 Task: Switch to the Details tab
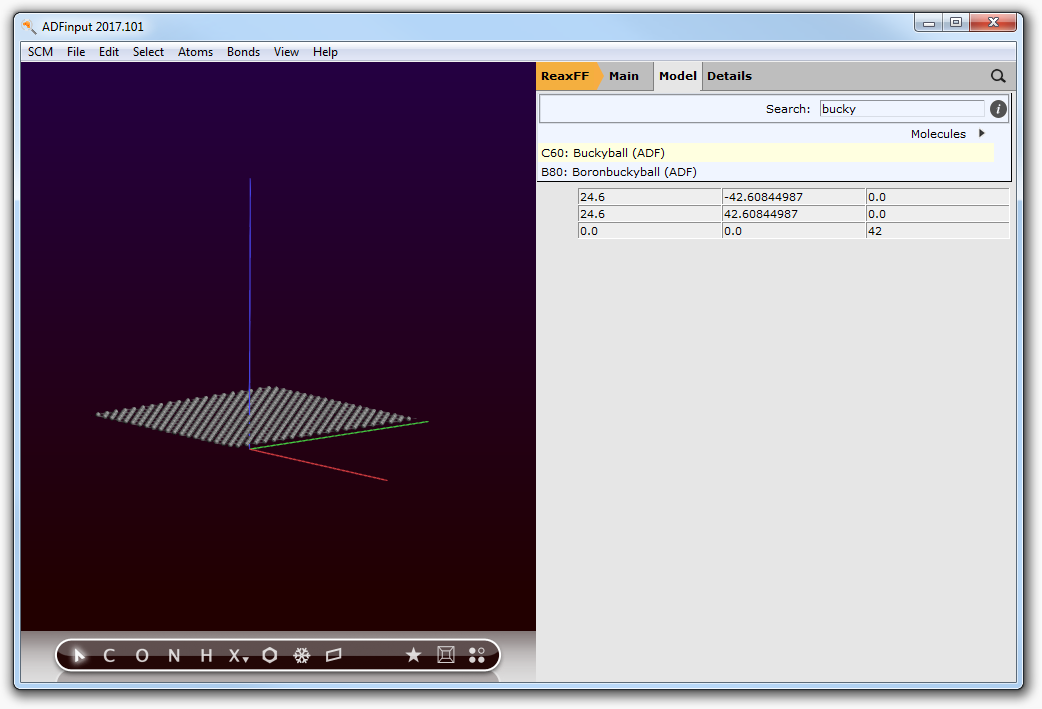click(x=729, y=76)
